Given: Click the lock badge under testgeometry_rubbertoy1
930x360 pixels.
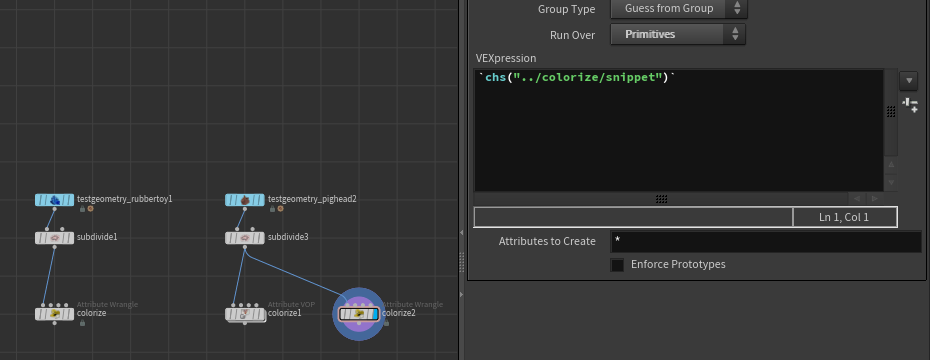Looking at the screenshot, I should pyautogui.click(x=82, y=209).
